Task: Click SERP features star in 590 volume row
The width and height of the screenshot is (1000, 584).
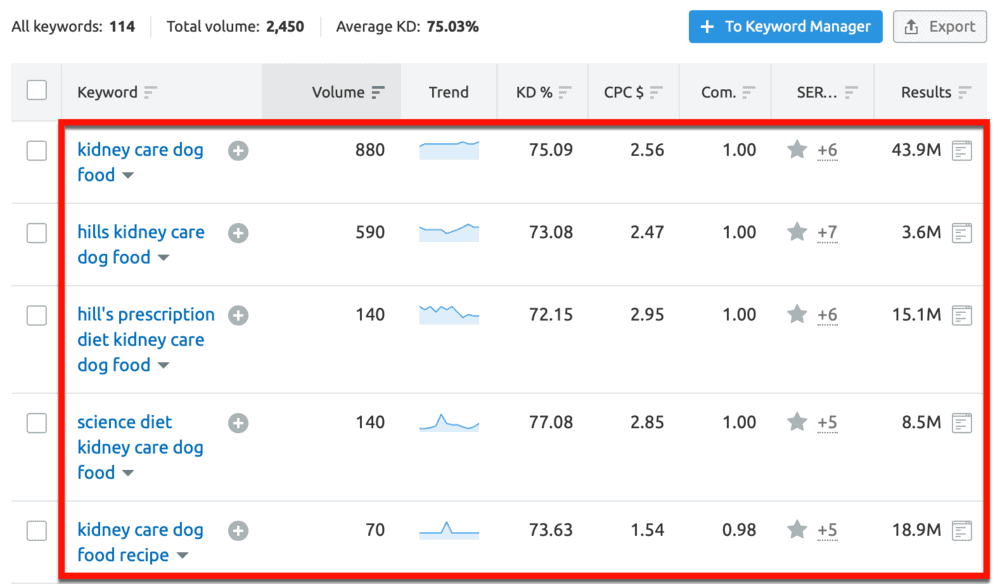Action: 797,231
